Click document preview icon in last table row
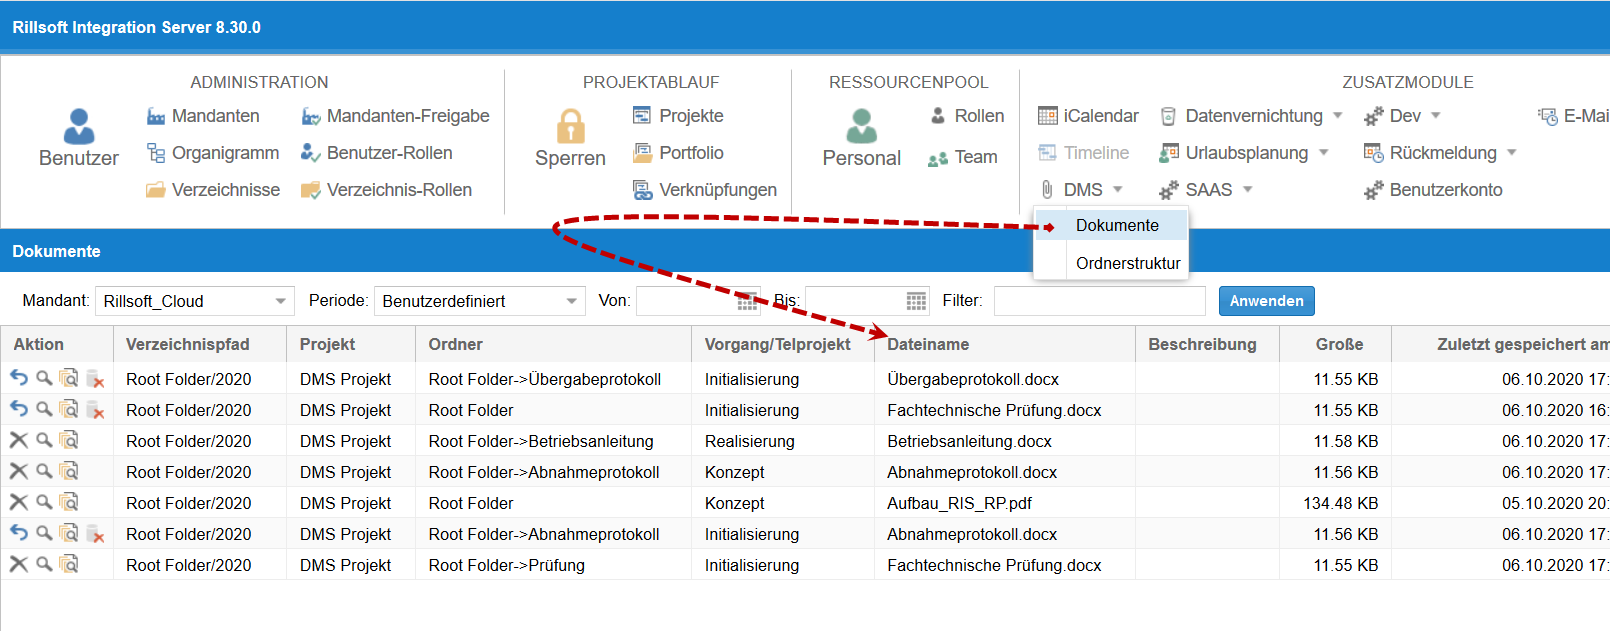This screenshot has width=1610, height=631. (69, 564)
